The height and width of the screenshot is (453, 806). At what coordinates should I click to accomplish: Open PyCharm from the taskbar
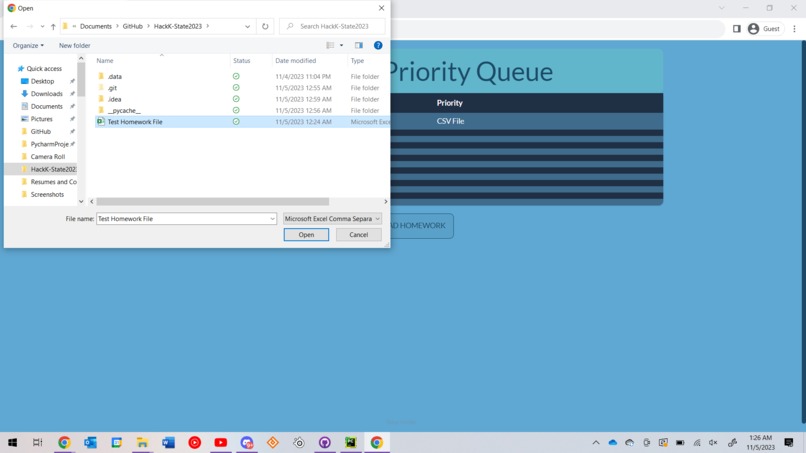tap(351, 442)
